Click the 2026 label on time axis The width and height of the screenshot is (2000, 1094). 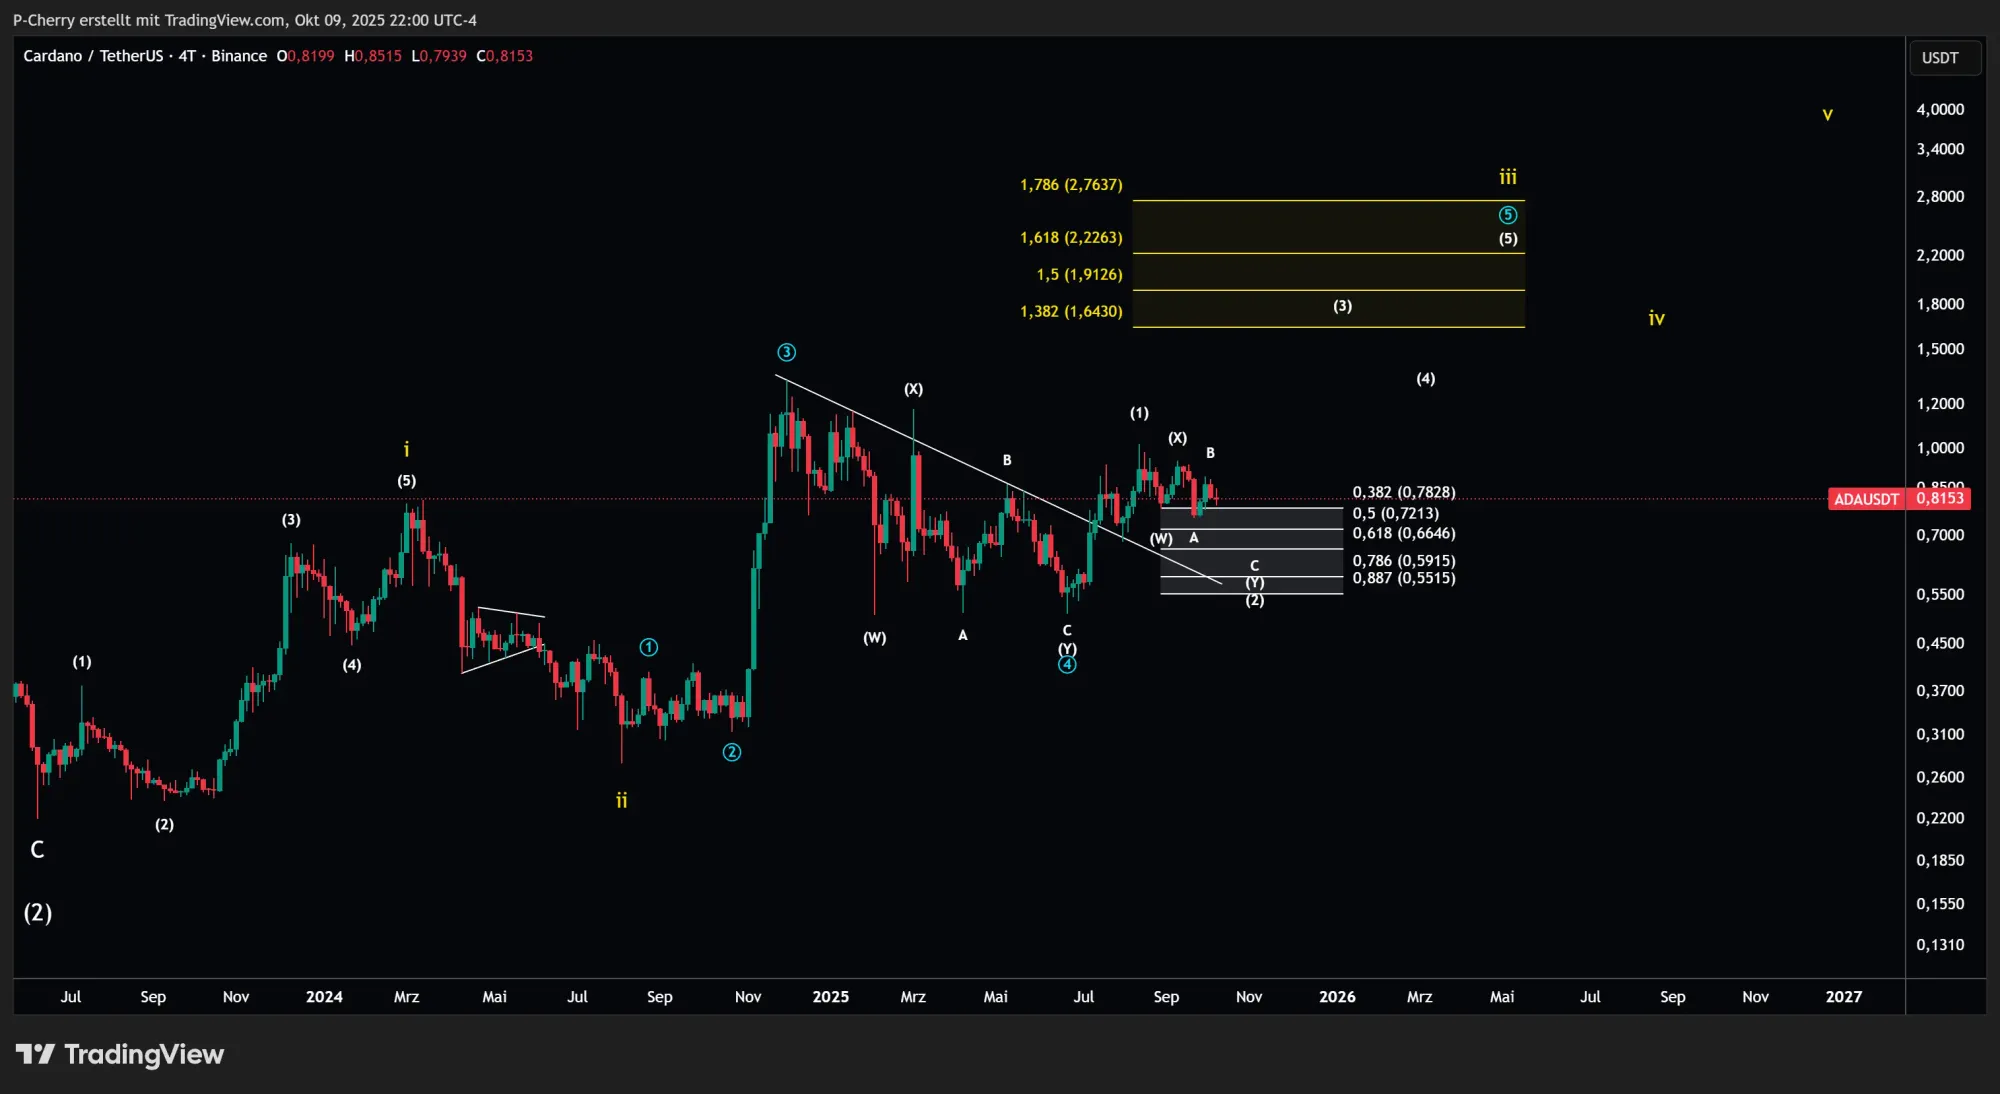(1337, 997)
